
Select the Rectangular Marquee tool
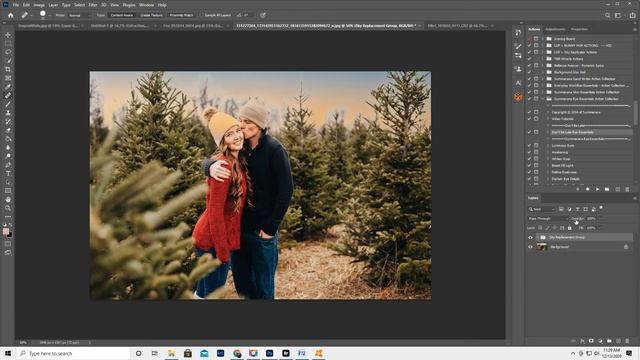pyautogui.click(x=8, y=44)
